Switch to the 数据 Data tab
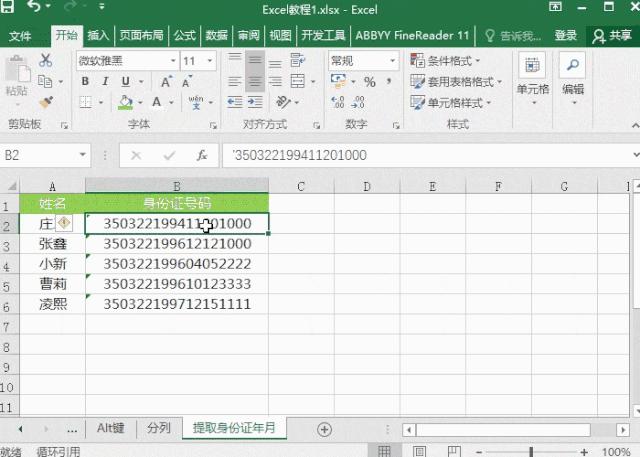The height and width of the screenshot is (457, 640). tap(216, 35)
